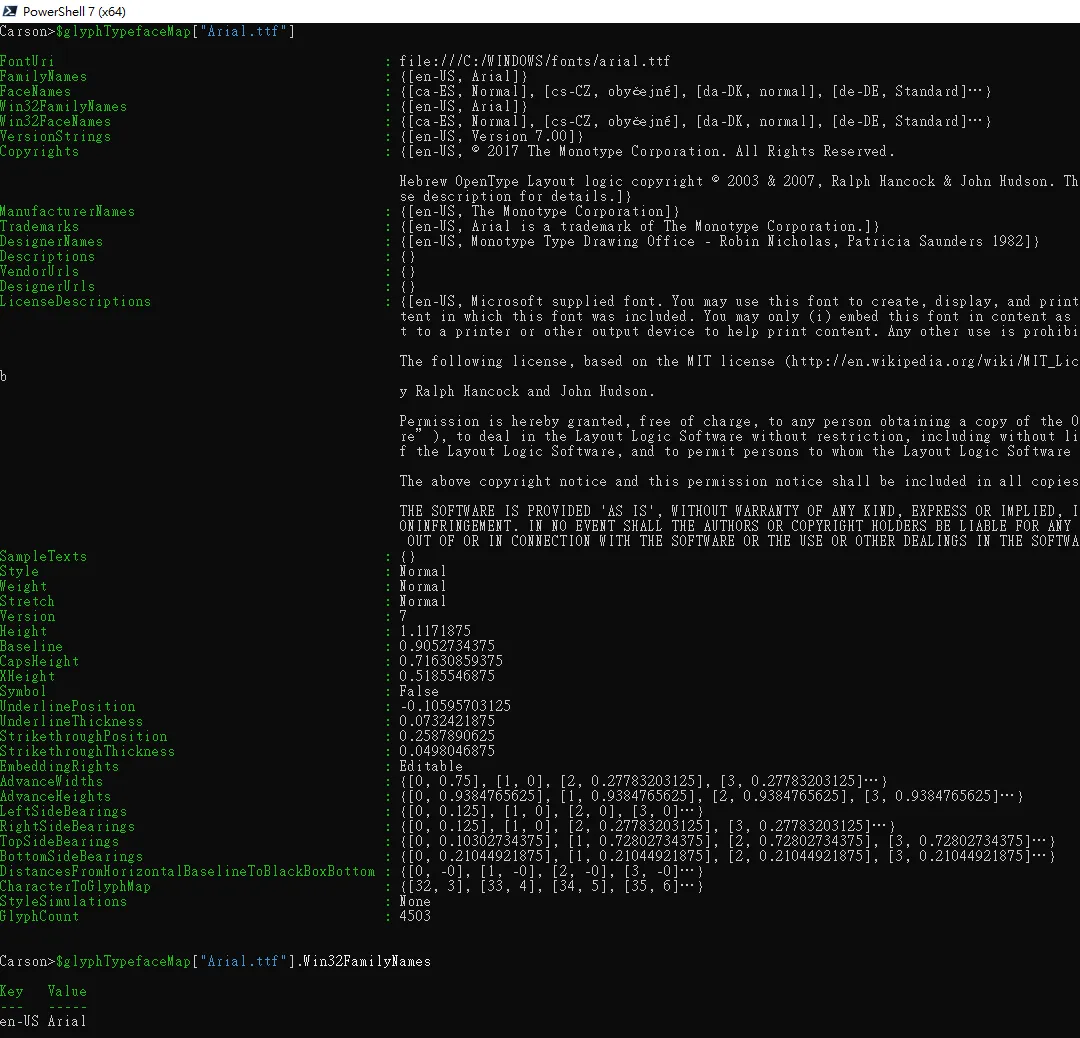
Task: Select the FontUri property label
Action: pyautogui.click(x=28, y=61)
